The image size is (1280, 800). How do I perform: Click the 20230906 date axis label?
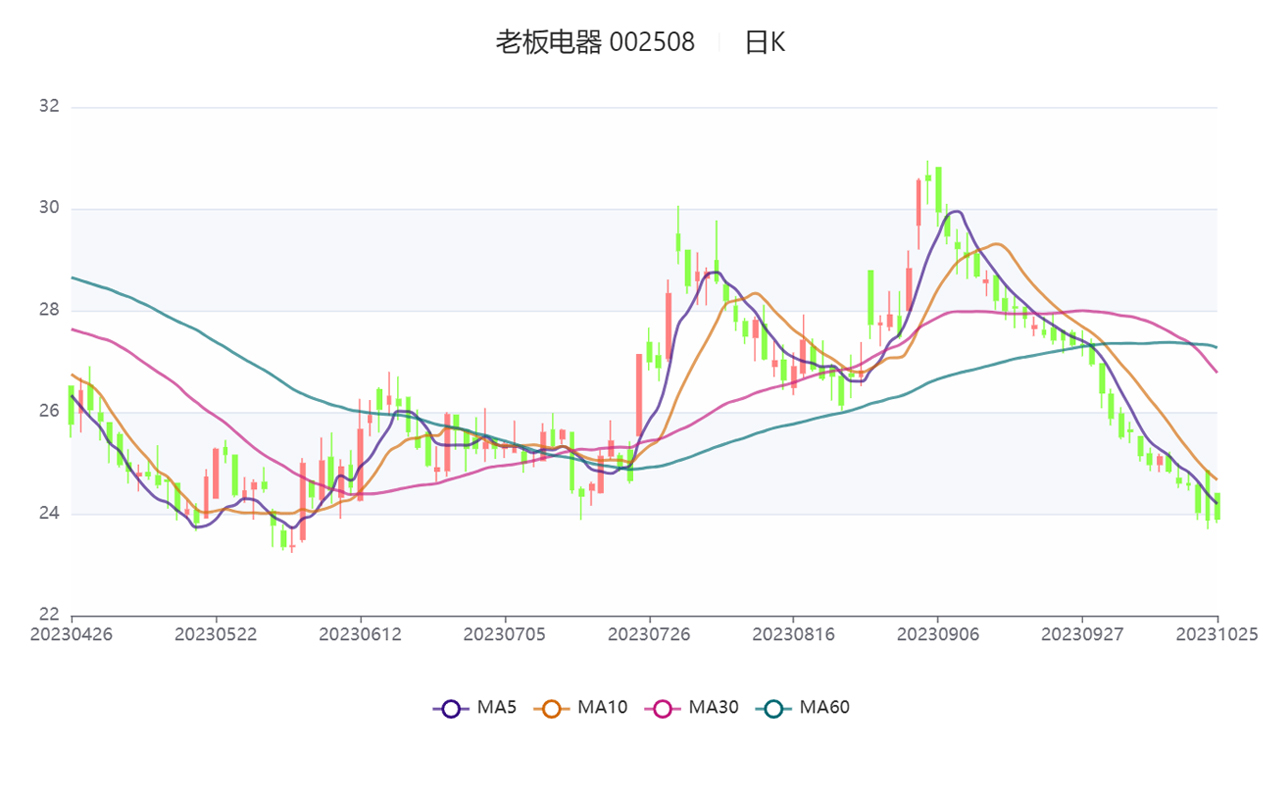938,634
